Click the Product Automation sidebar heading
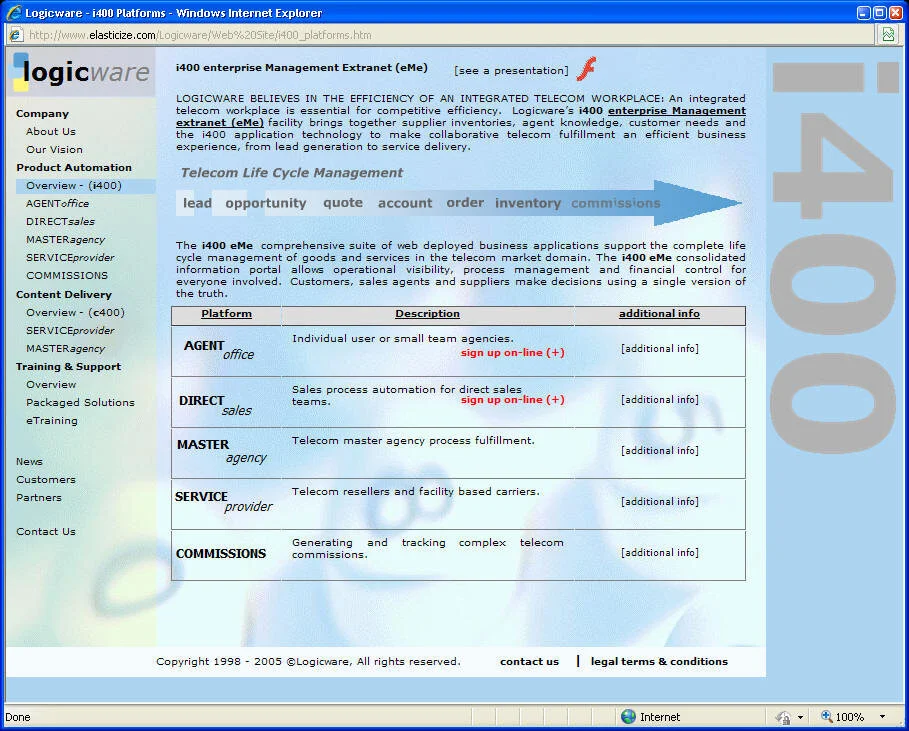 tap(74, 168)
